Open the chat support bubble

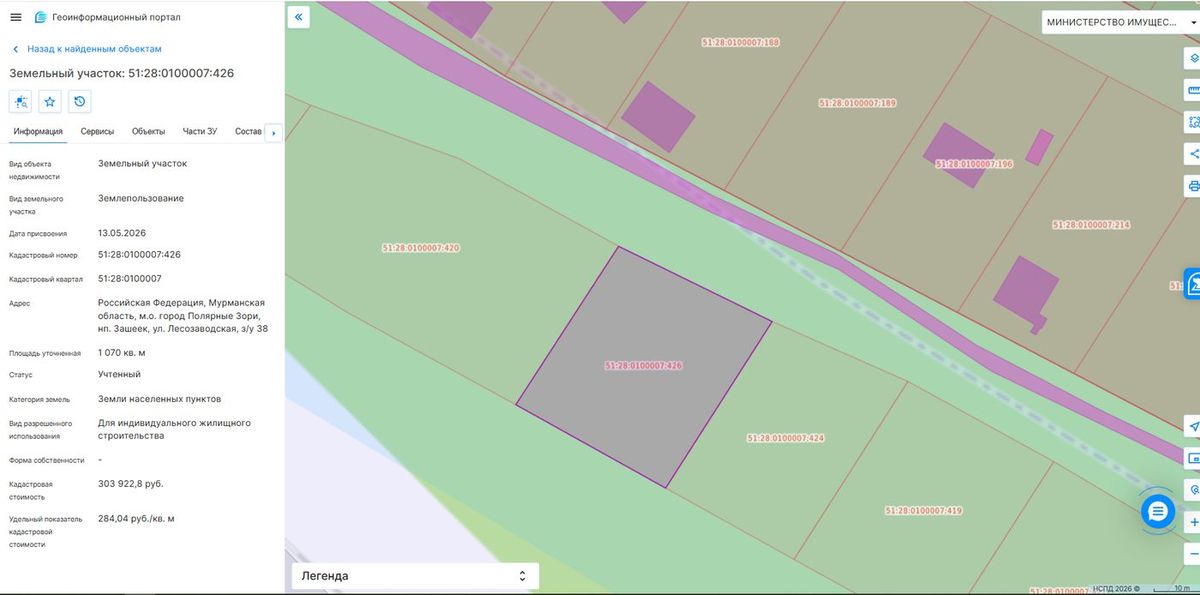[x=1158, y=512]
